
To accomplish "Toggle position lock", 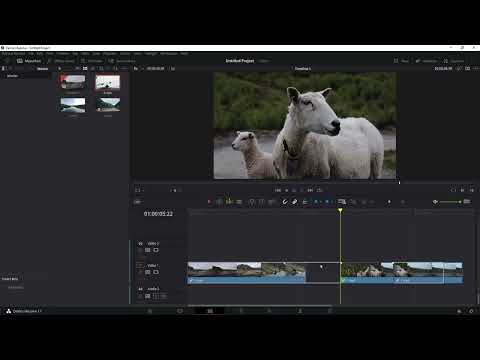I will [x=305, y=202].
